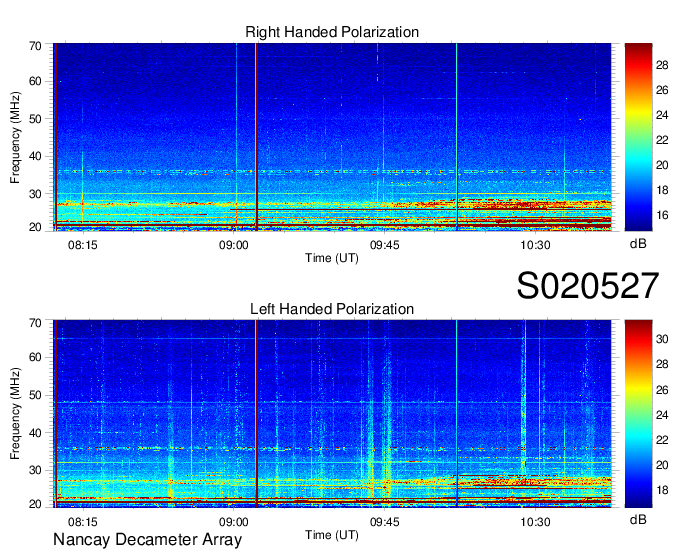Click the 22 value on bottom colorbar
This screenshot has width=680, height=552.
point(662,441)
